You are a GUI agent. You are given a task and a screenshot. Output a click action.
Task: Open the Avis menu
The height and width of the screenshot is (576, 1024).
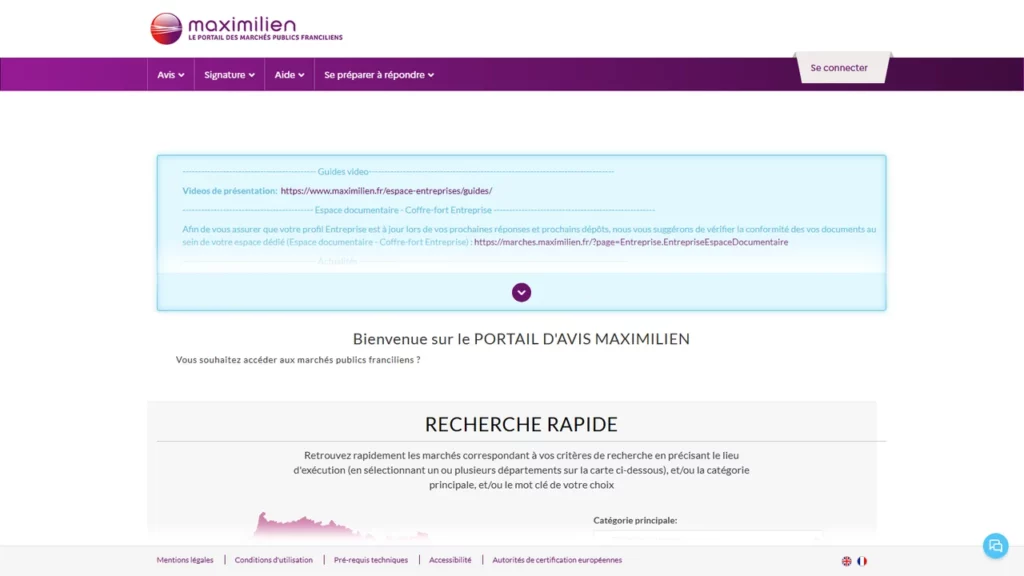tap(170, 74)
